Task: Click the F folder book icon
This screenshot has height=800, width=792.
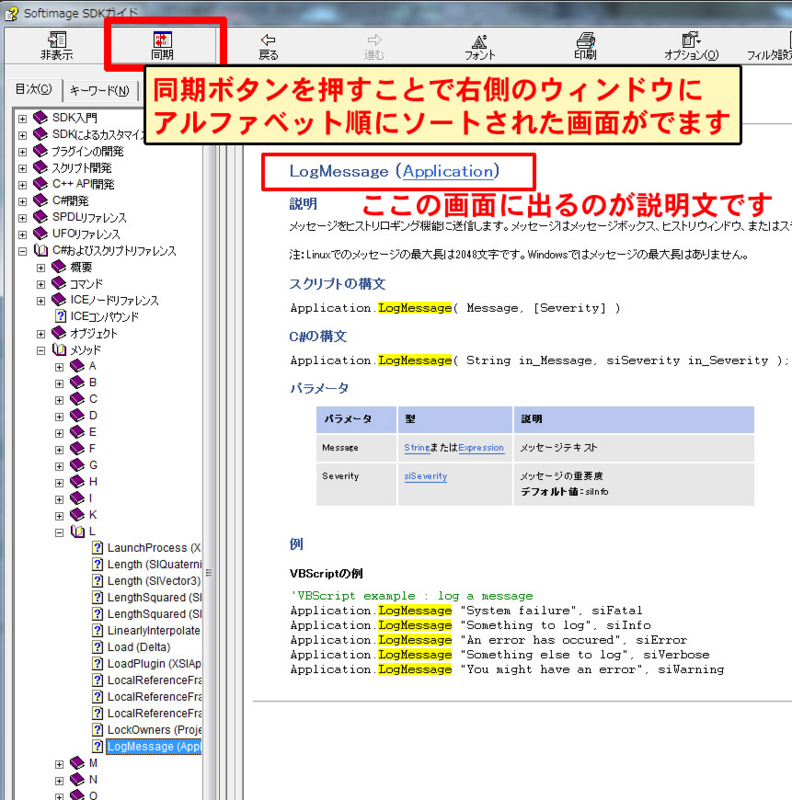Action: point(77,449)
